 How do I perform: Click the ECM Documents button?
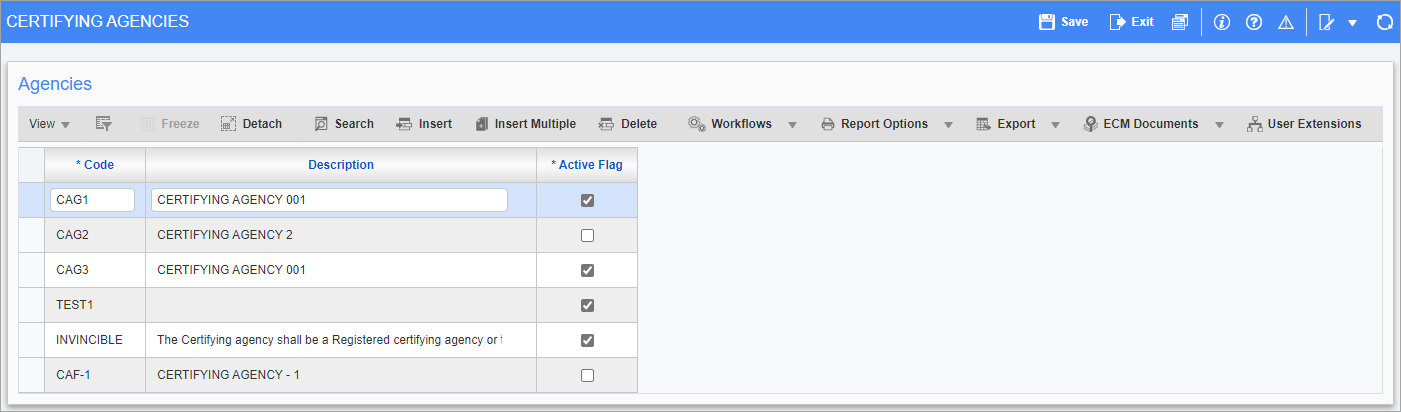point(1141,124)
